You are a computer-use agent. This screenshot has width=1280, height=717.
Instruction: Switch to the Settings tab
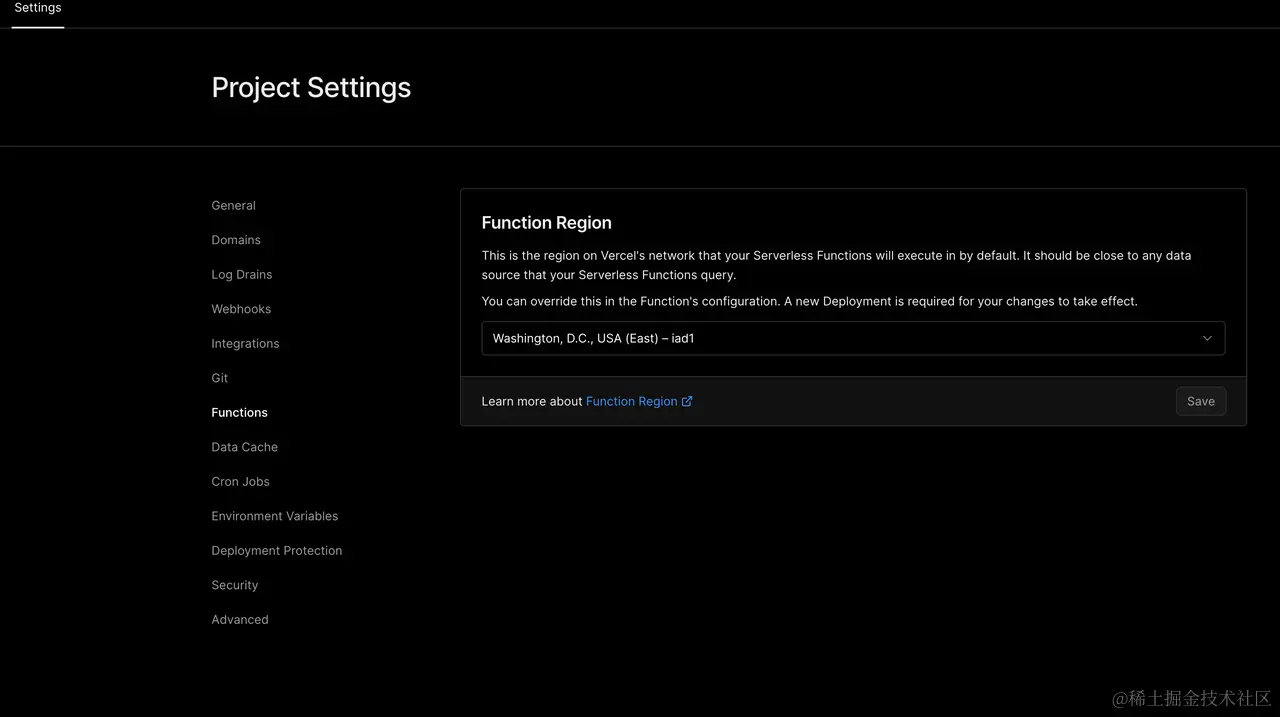pos(38,8)
